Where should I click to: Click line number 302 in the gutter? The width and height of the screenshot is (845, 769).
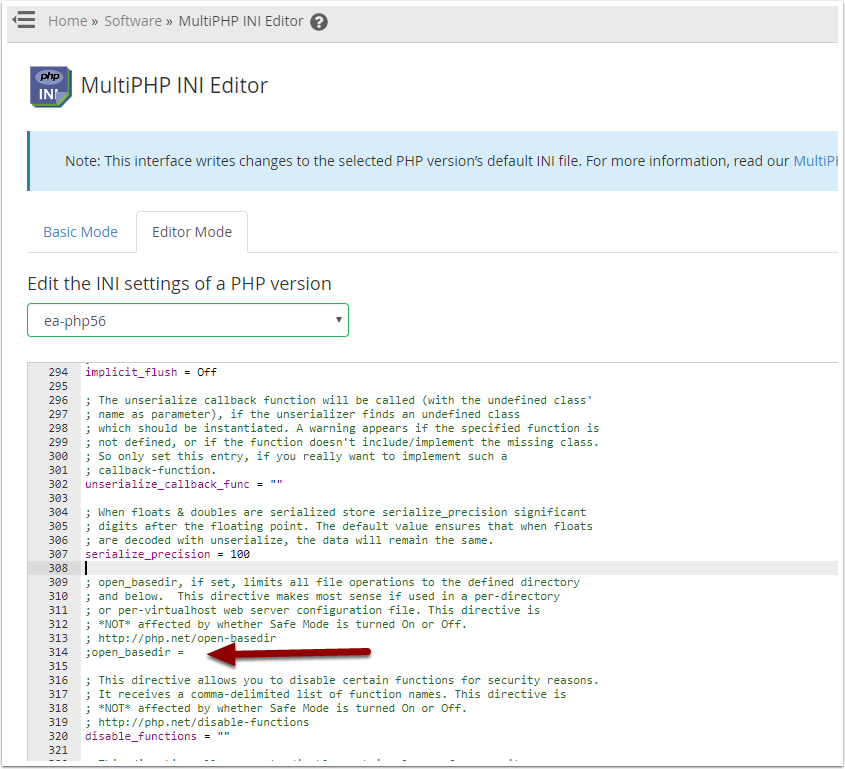58,484
